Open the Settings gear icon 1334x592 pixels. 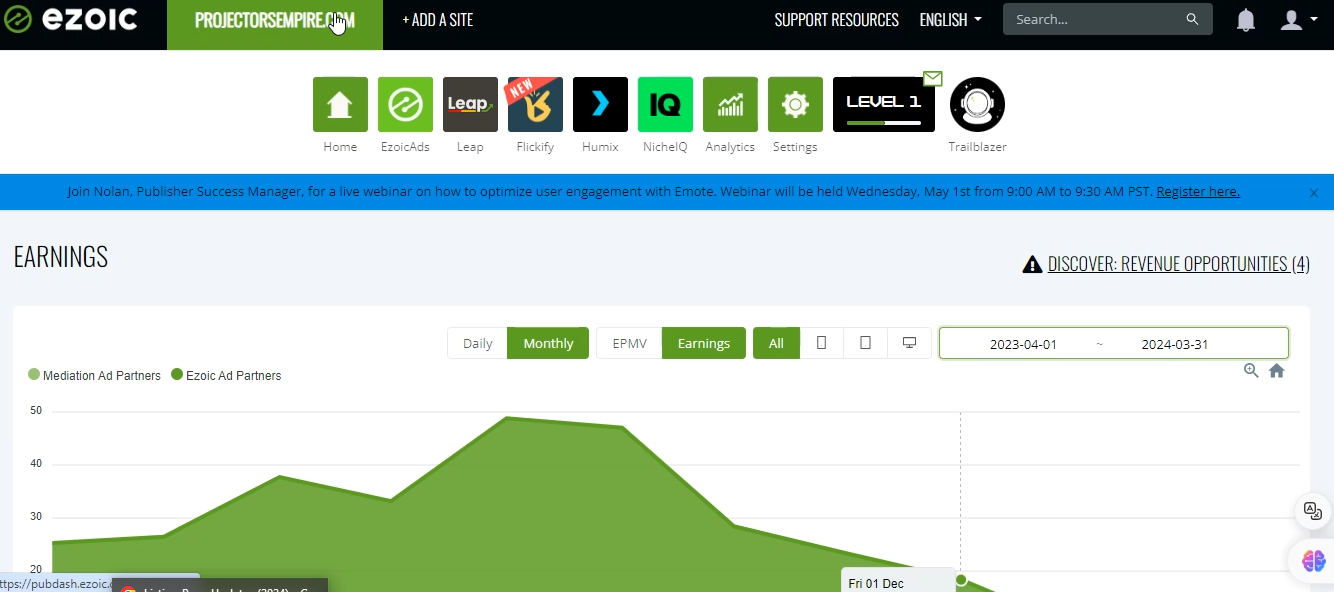click(x=795, y=104)
